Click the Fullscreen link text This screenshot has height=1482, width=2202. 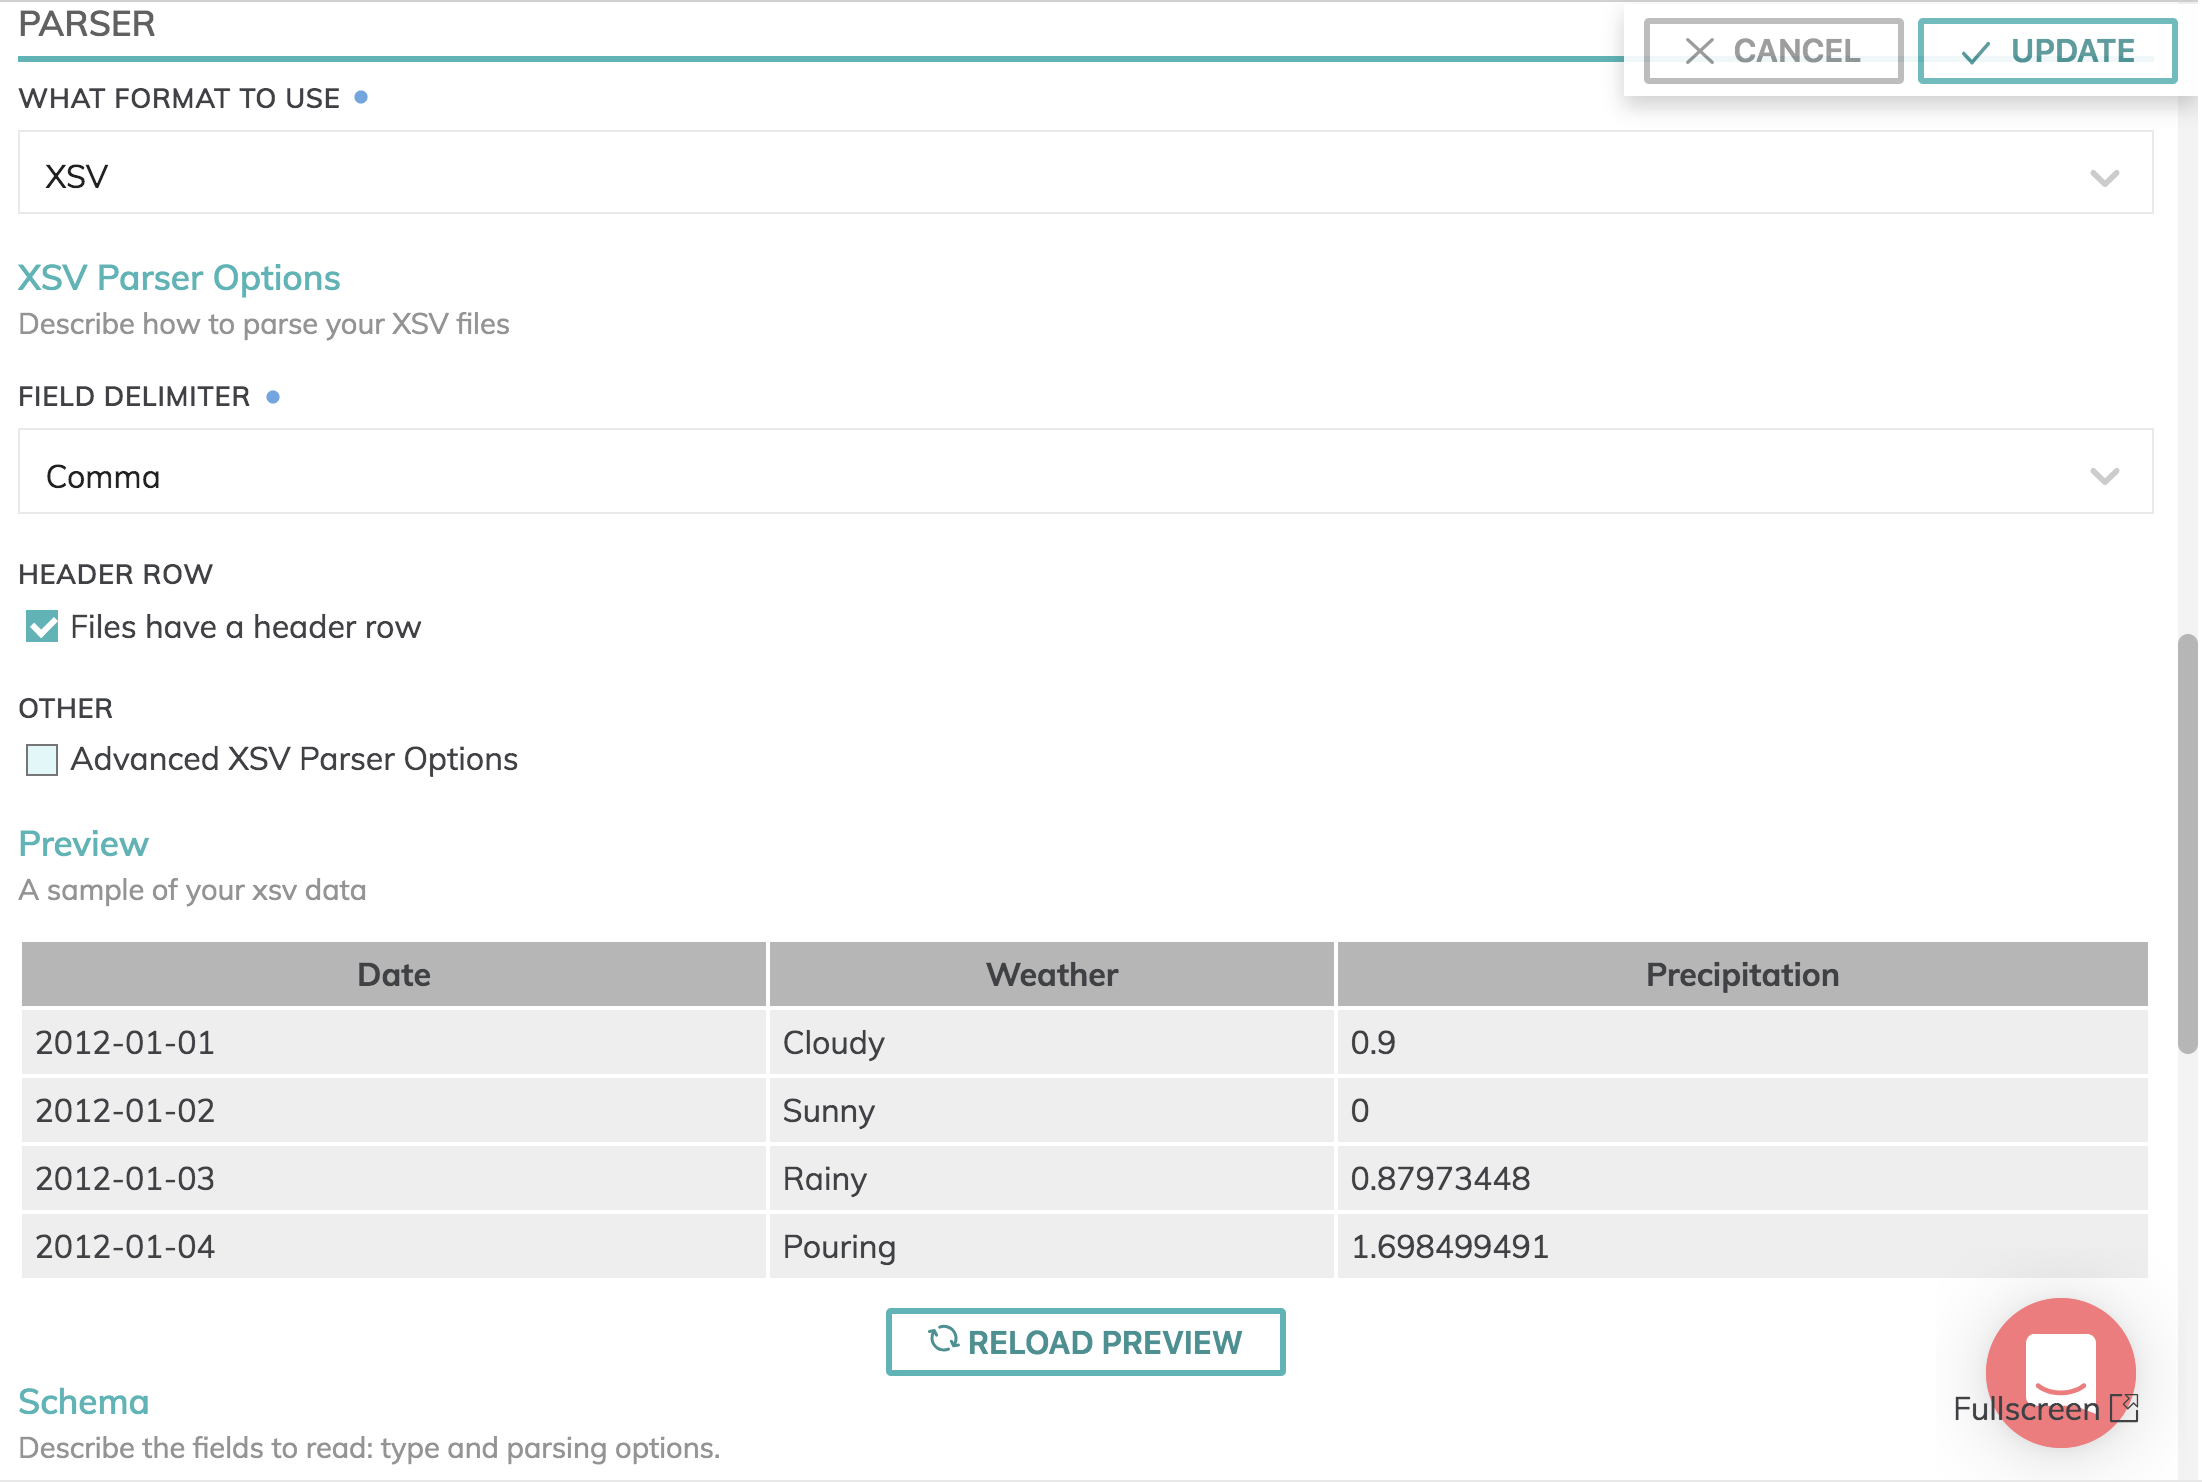(x=2026, y=1409)
